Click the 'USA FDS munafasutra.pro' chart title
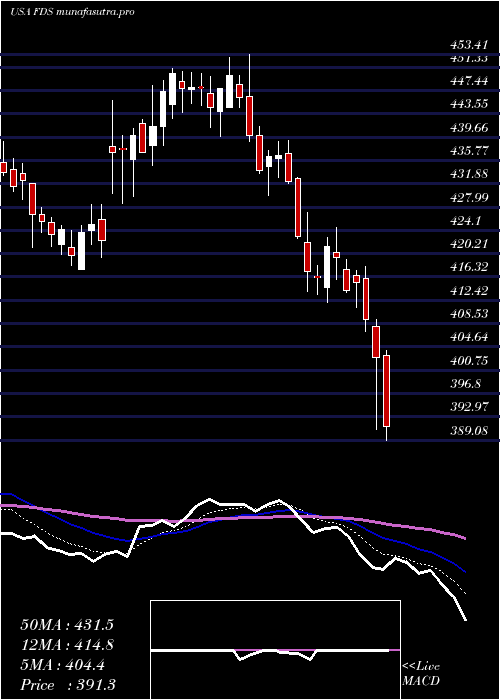The width and height of the screenshot is (500, 700). click(x=72, y=12)
